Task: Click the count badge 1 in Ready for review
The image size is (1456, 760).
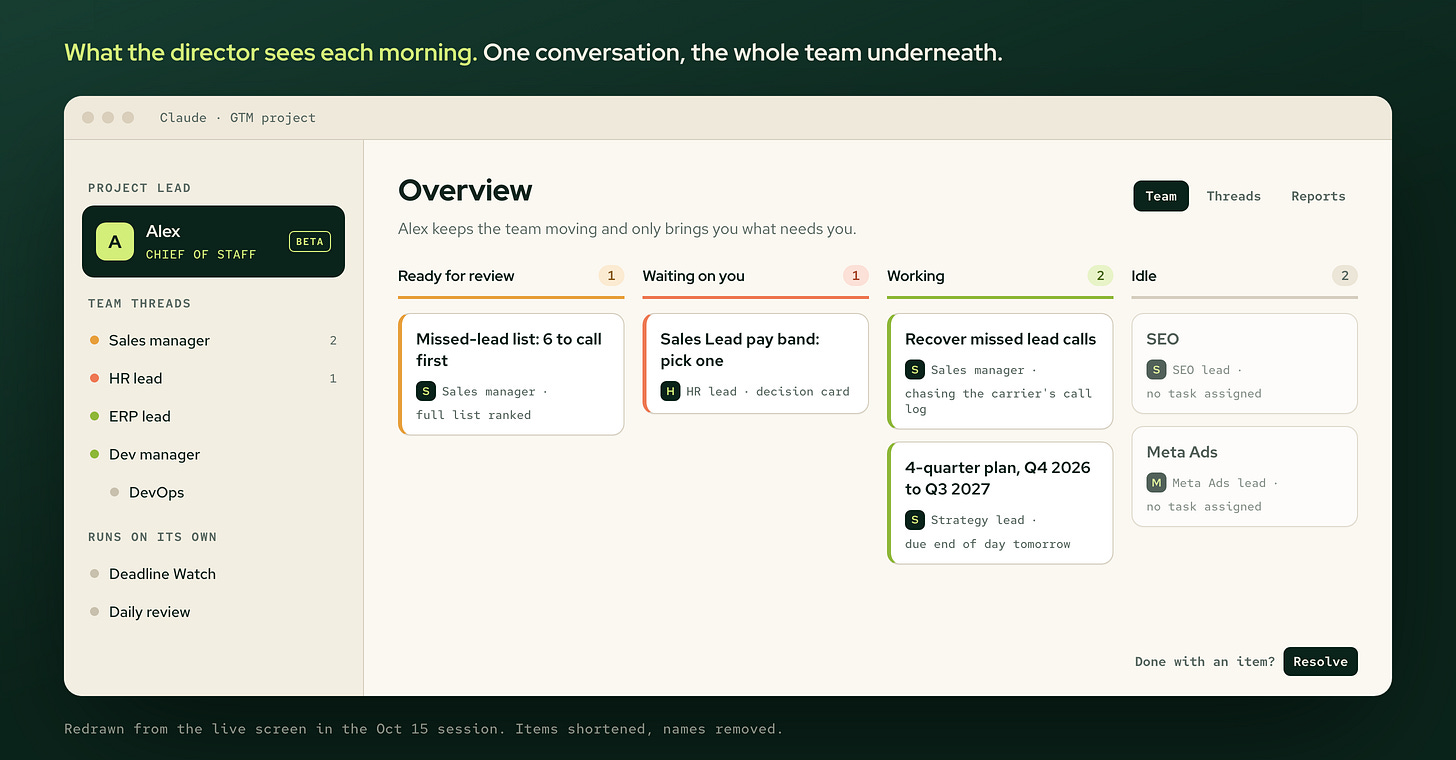Action: coord(611,276)
